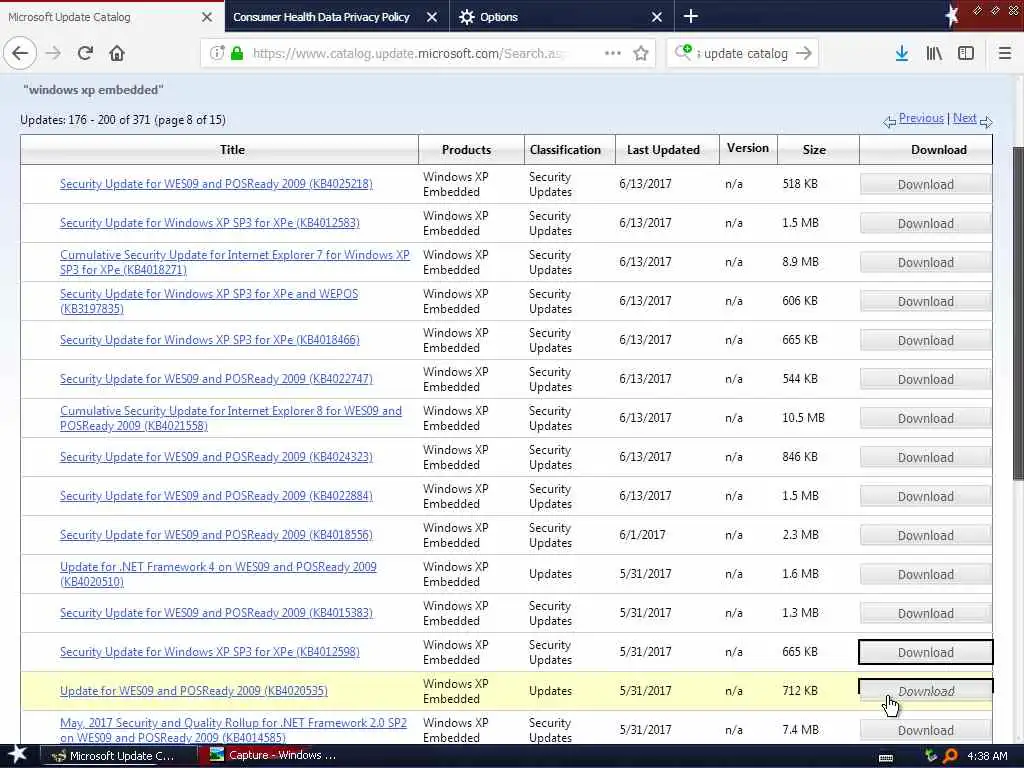Click the page vertical scrollbar thumb
The image size is (1024, 768).
[1018, 313]
